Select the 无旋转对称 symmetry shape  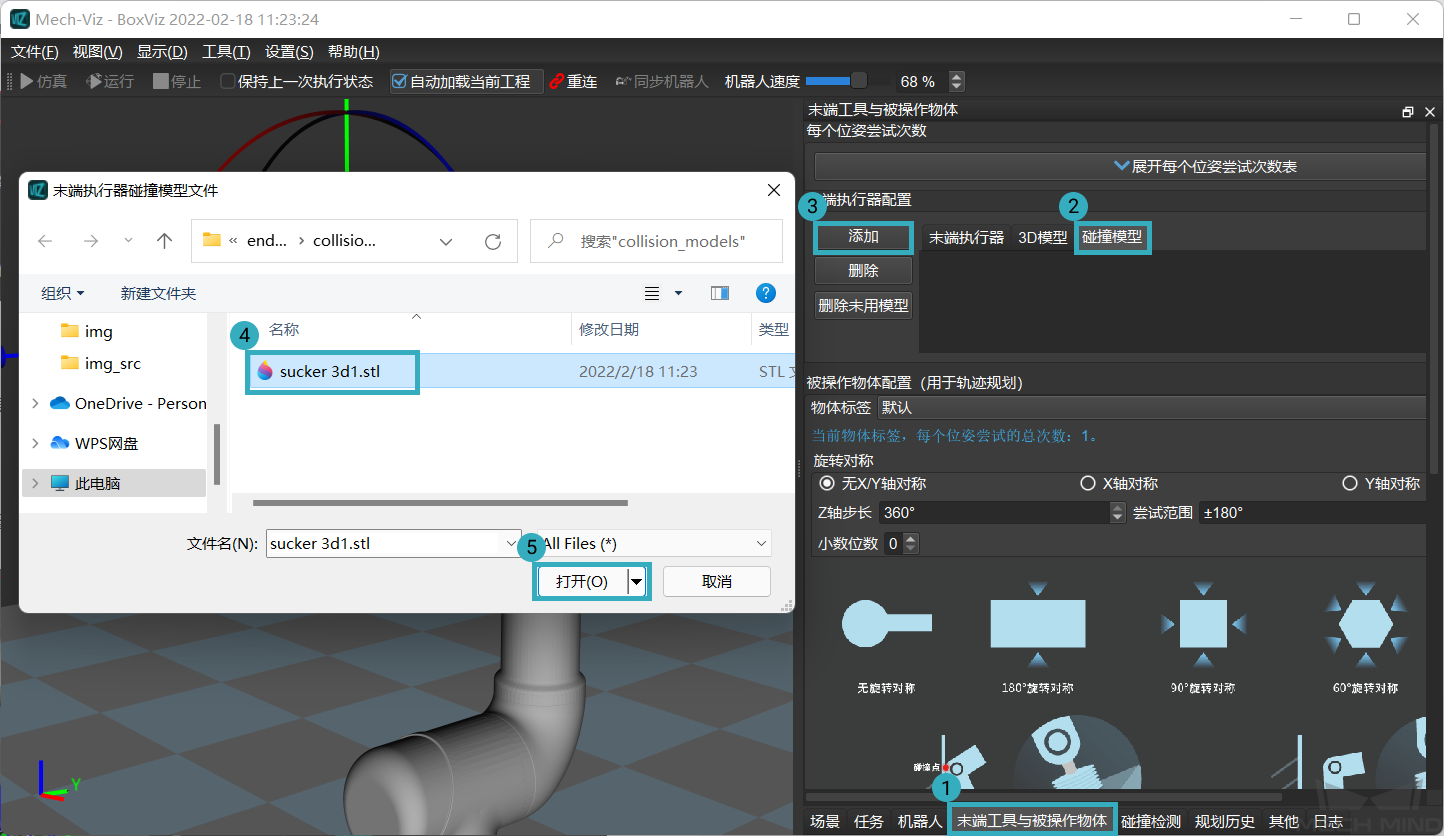coord(887,623)
